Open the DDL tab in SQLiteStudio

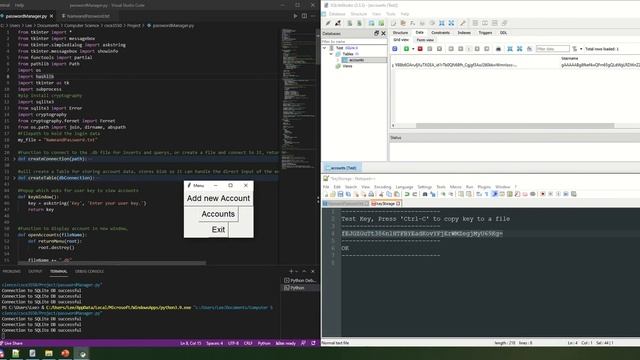(x=503, y=33)
